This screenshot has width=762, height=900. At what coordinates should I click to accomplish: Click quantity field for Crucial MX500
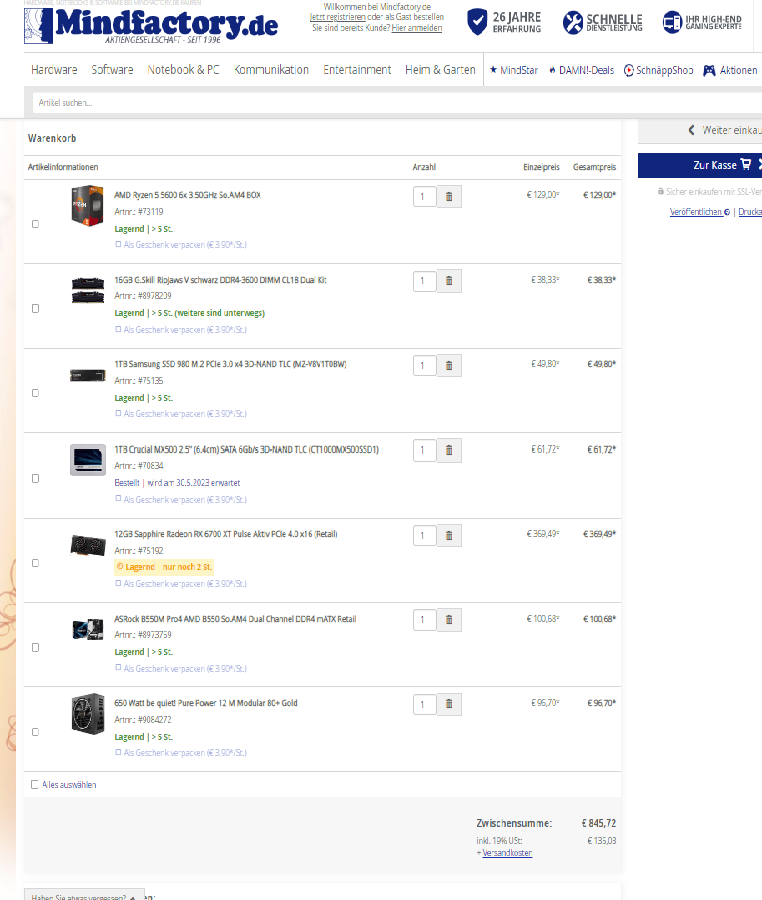click(425, 451)
